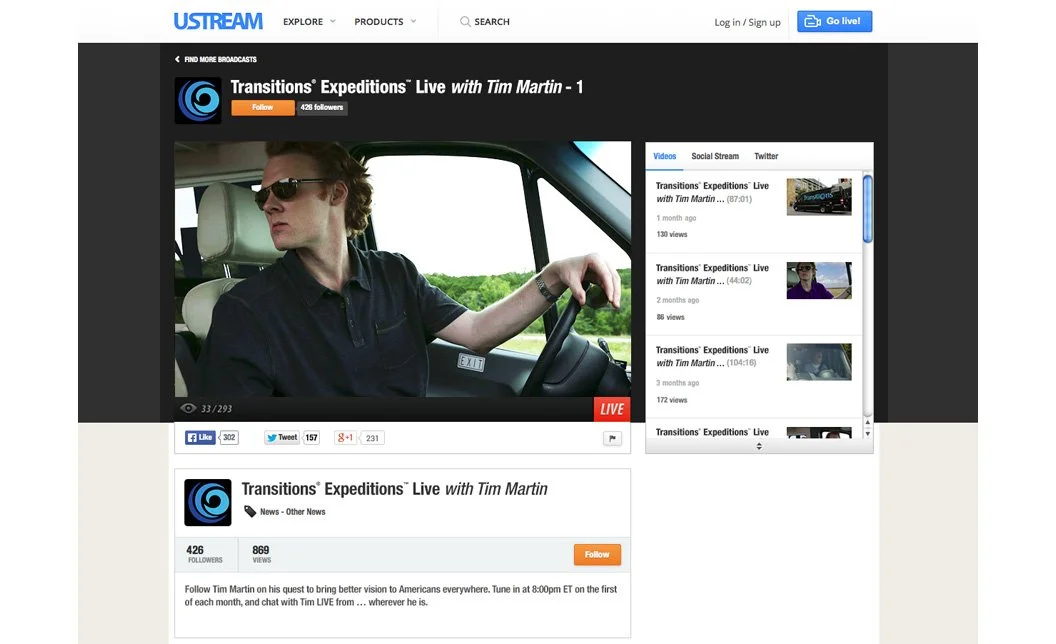Image resolution: width=1056 pixels, height=644 pixels.
Task: Open the Explore dropdown menu
Action: pyautogui.click(x=309, y=22)
